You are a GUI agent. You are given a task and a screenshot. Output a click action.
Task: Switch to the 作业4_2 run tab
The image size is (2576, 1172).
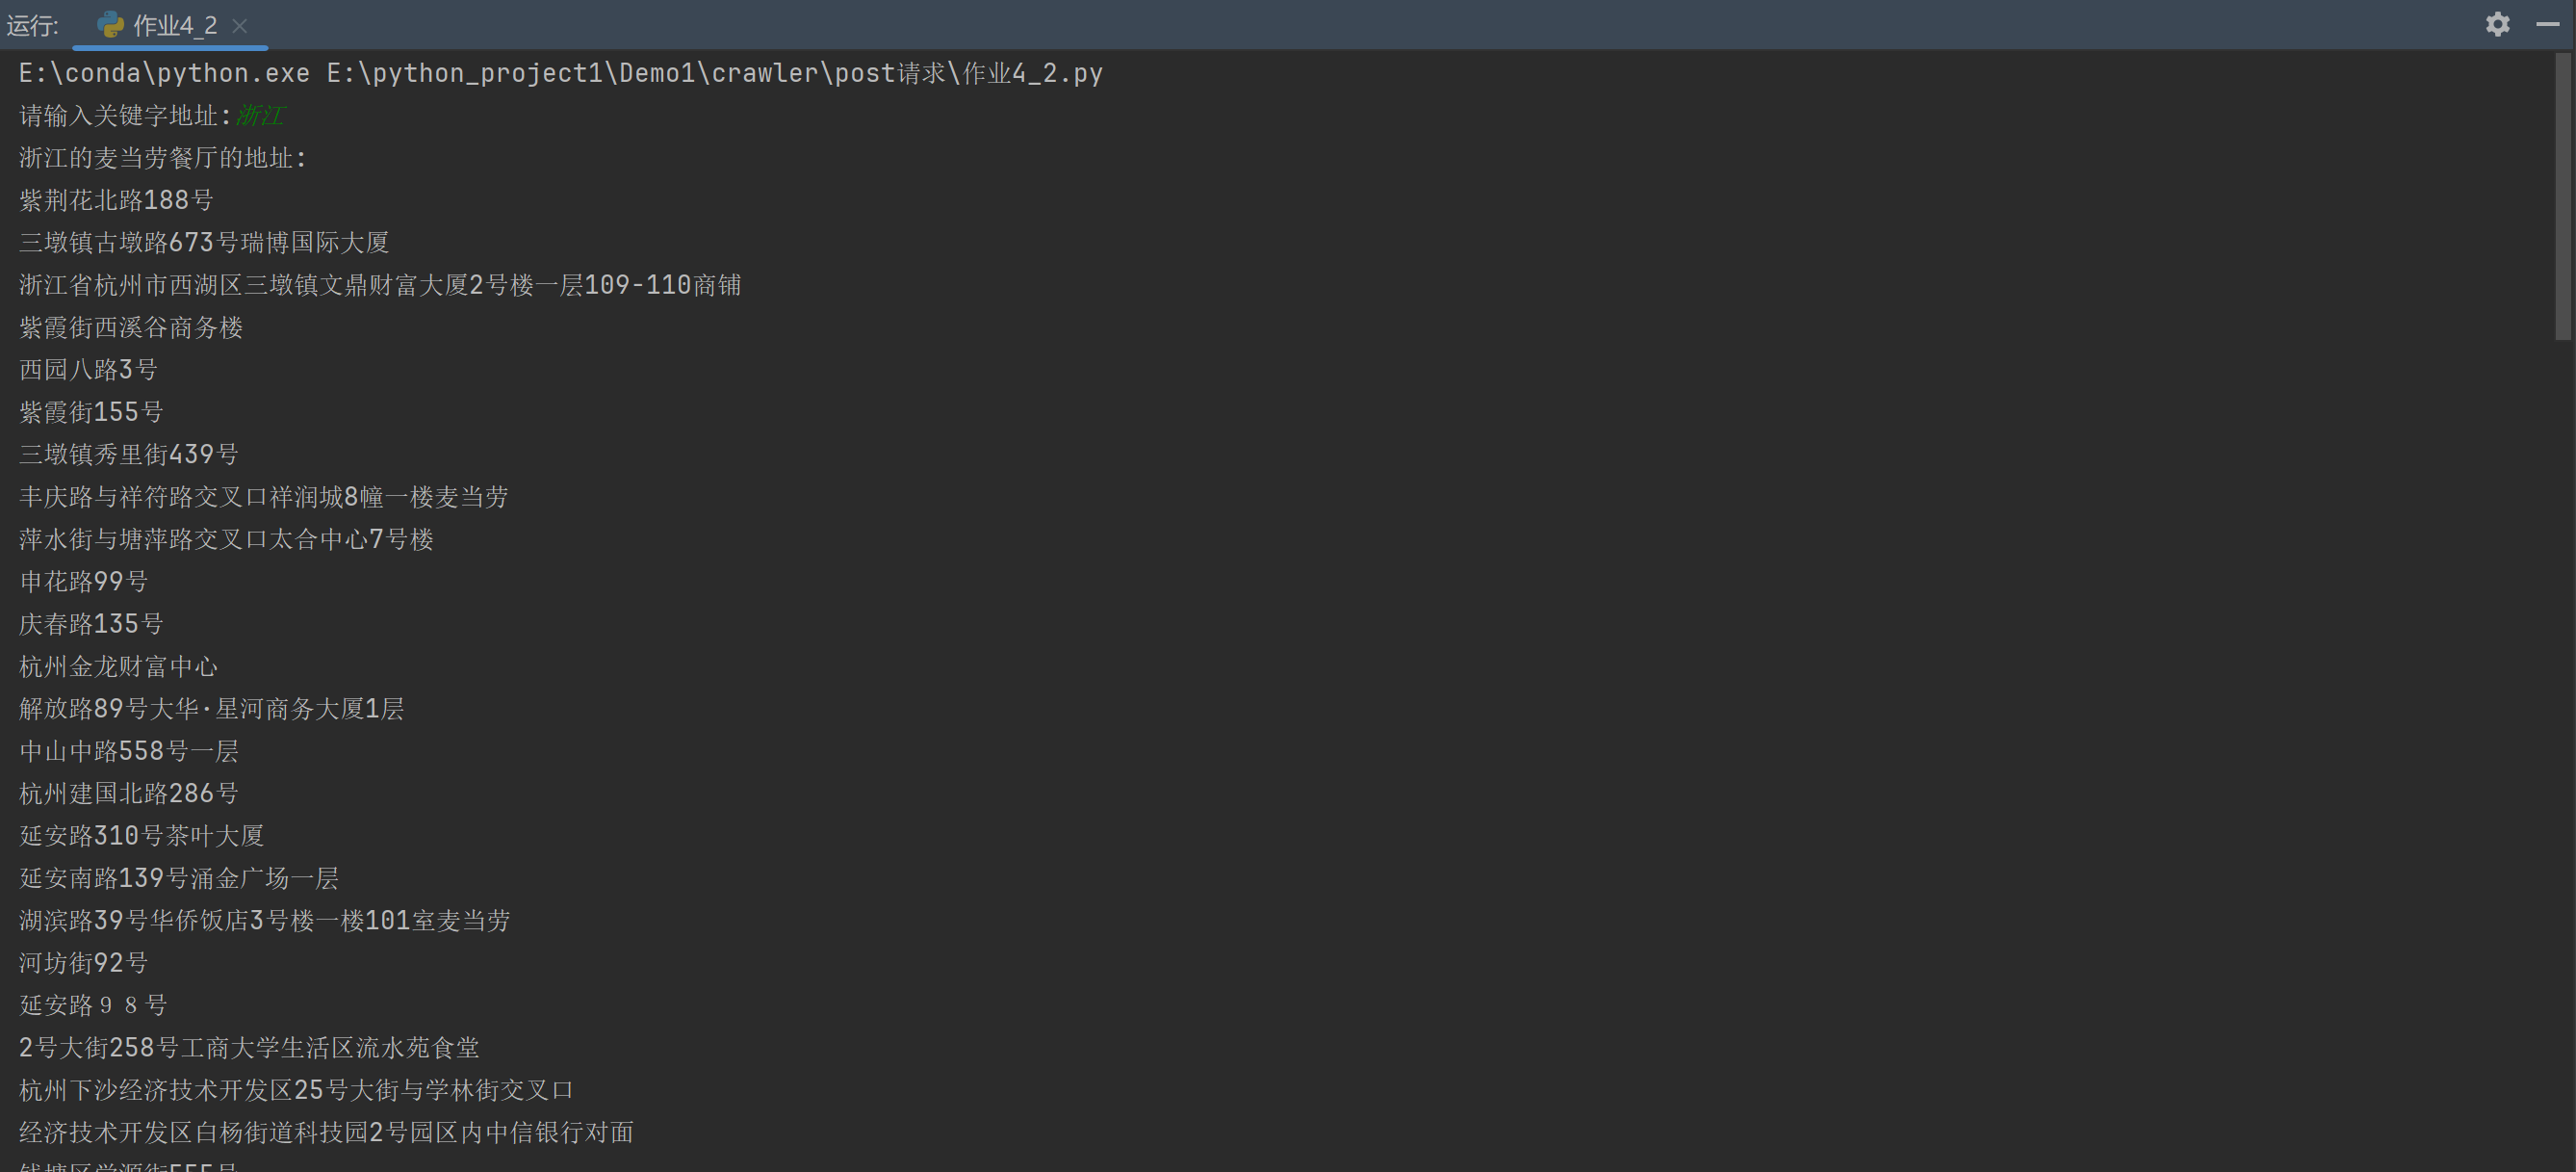(175, 26)
